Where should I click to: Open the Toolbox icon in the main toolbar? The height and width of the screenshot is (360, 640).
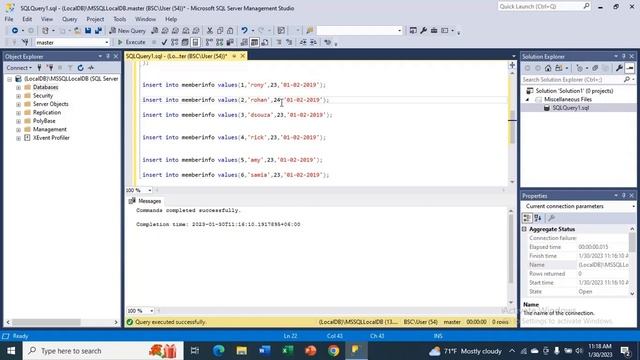click(434, 31)
